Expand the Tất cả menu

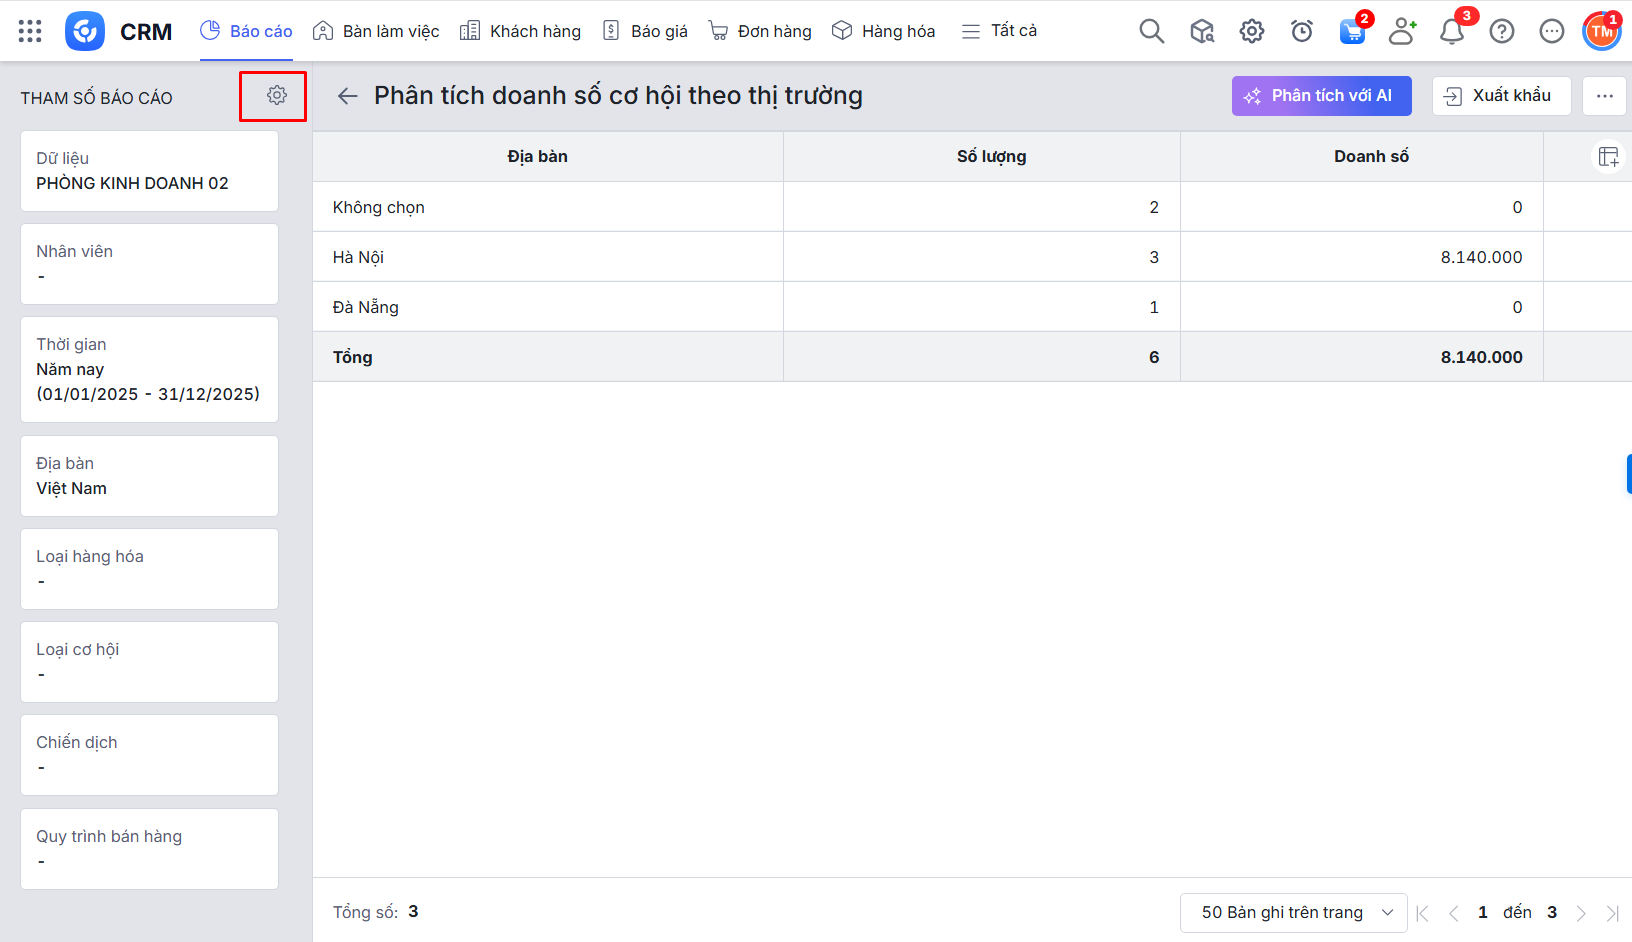(x=999, y=31)
